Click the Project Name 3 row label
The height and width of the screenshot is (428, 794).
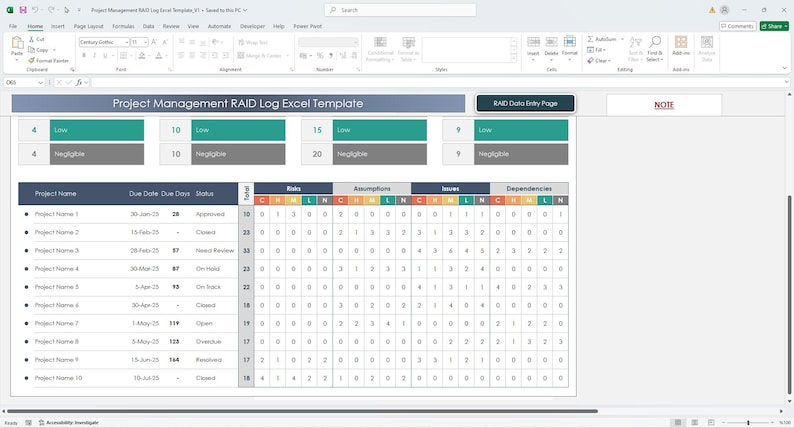pyautogui.click(x=57, y=250)
